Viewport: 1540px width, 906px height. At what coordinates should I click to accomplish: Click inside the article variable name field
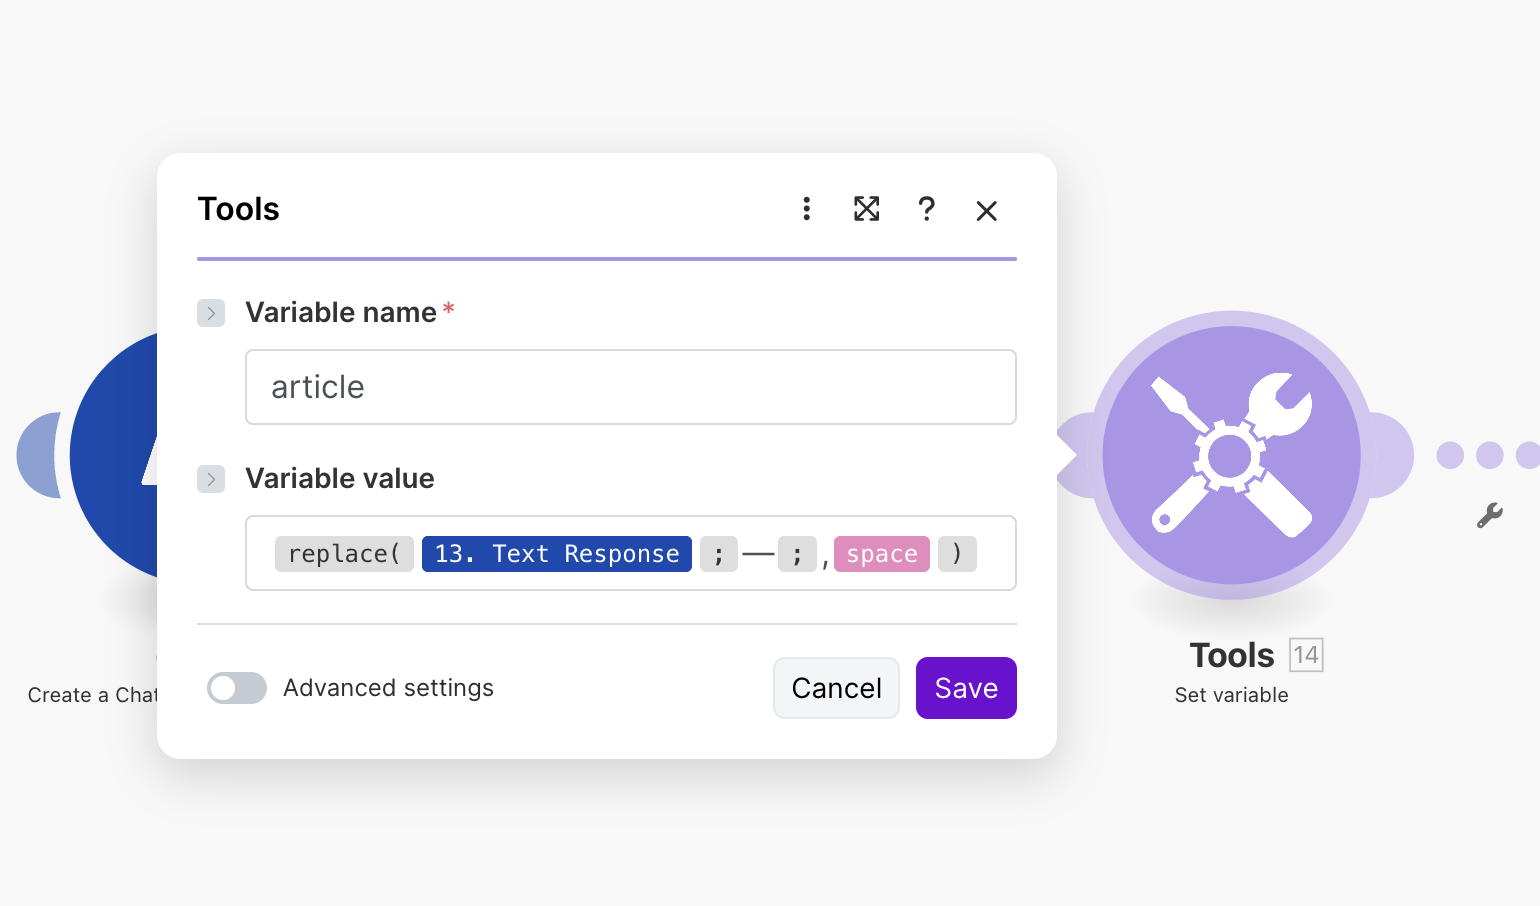tap(630, 387)
